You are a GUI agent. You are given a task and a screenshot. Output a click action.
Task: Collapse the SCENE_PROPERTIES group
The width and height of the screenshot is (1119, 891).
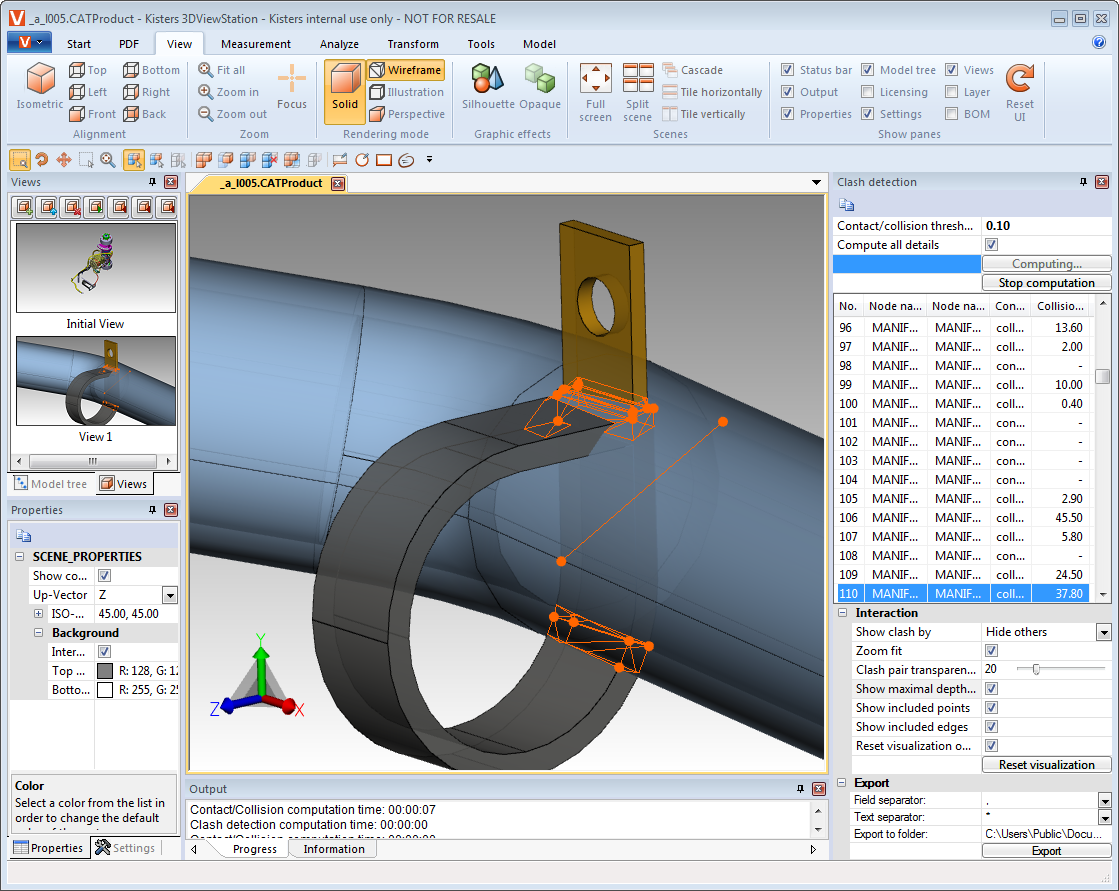coord(20,556)
